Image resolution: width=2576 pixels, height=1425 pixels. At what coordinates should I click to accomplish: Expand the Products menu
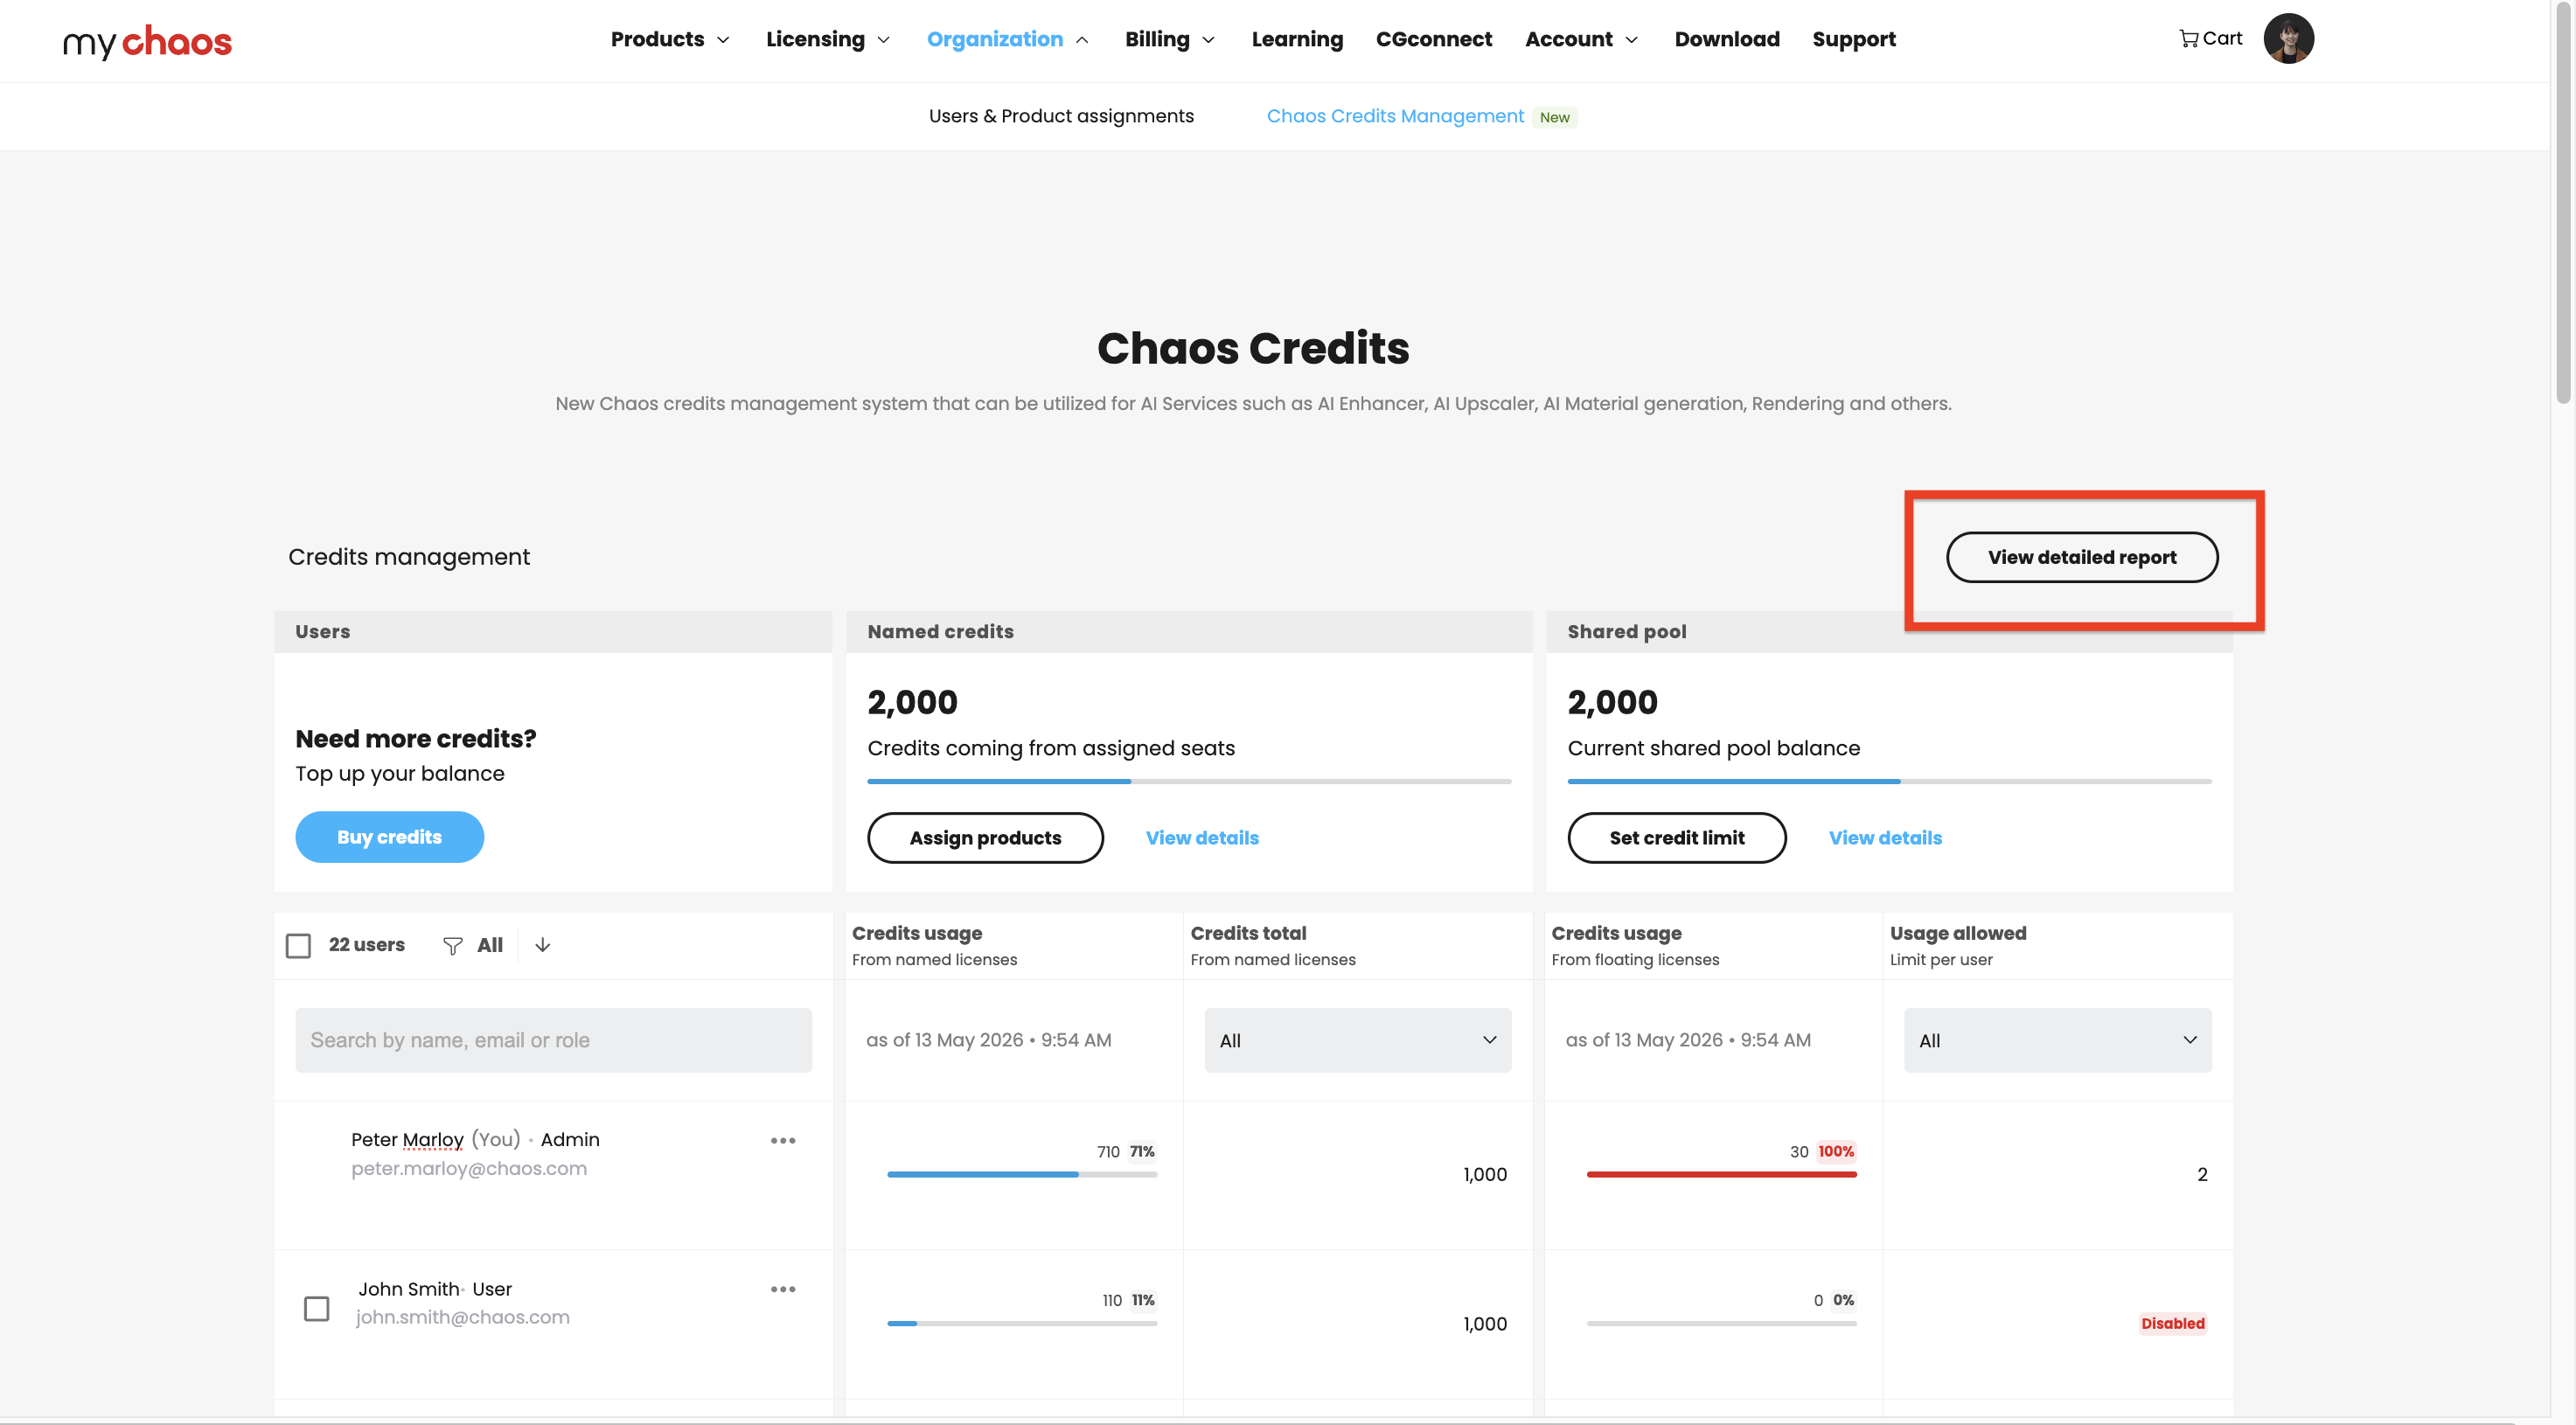pos(670,39)
